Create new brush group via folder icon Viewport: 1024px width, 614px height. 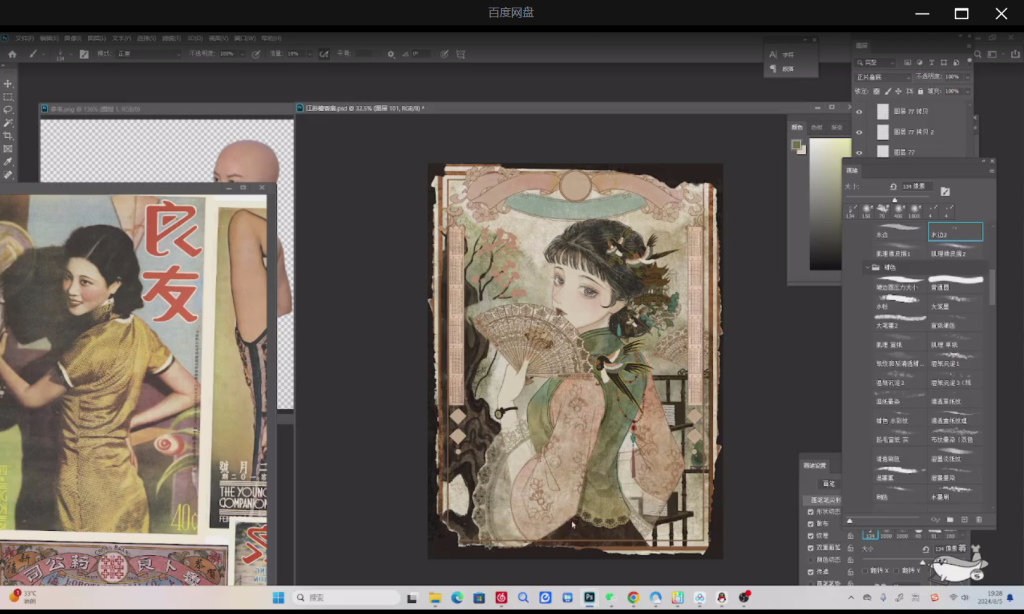point(949,520)
